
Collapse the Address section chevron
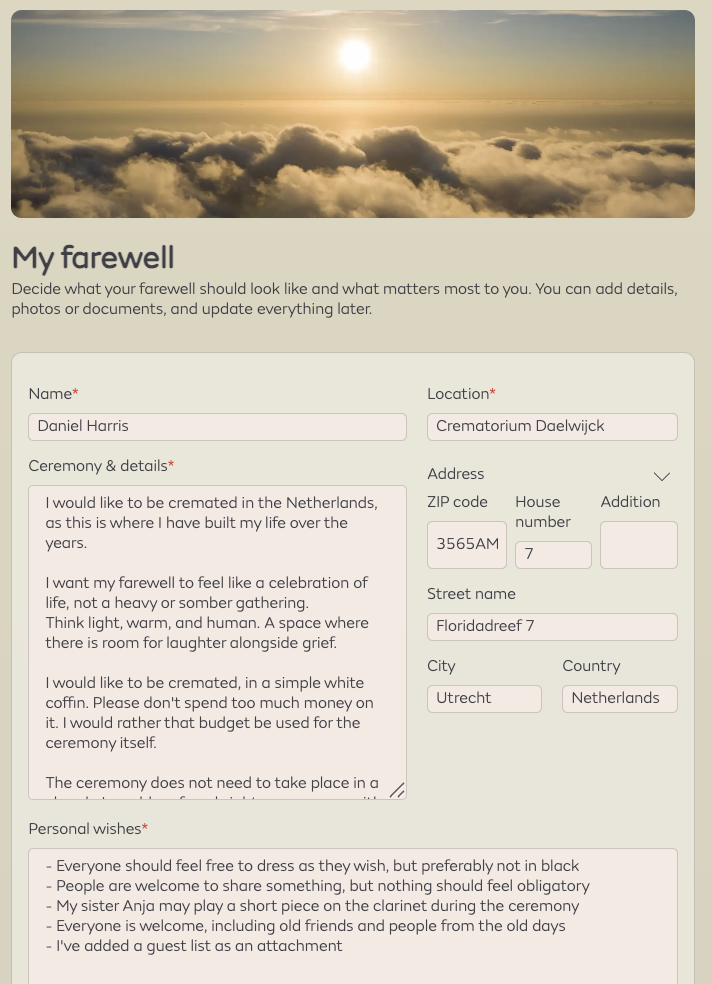point(662,476)
